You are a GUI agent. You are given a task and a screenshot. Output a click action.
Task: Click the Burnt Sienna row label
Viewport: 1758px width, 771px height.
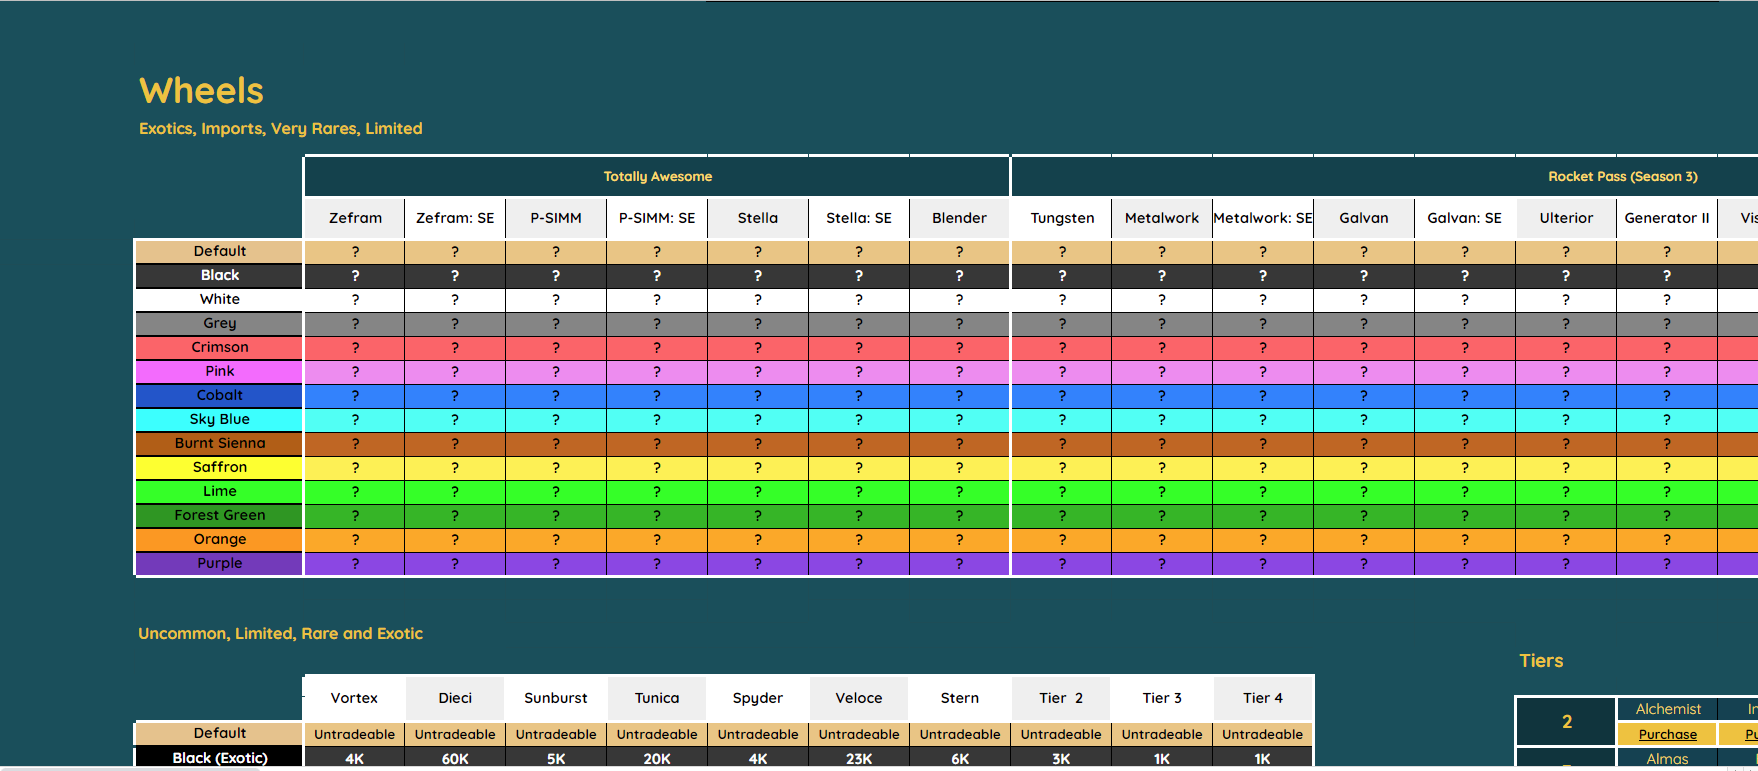coord(219,443)
